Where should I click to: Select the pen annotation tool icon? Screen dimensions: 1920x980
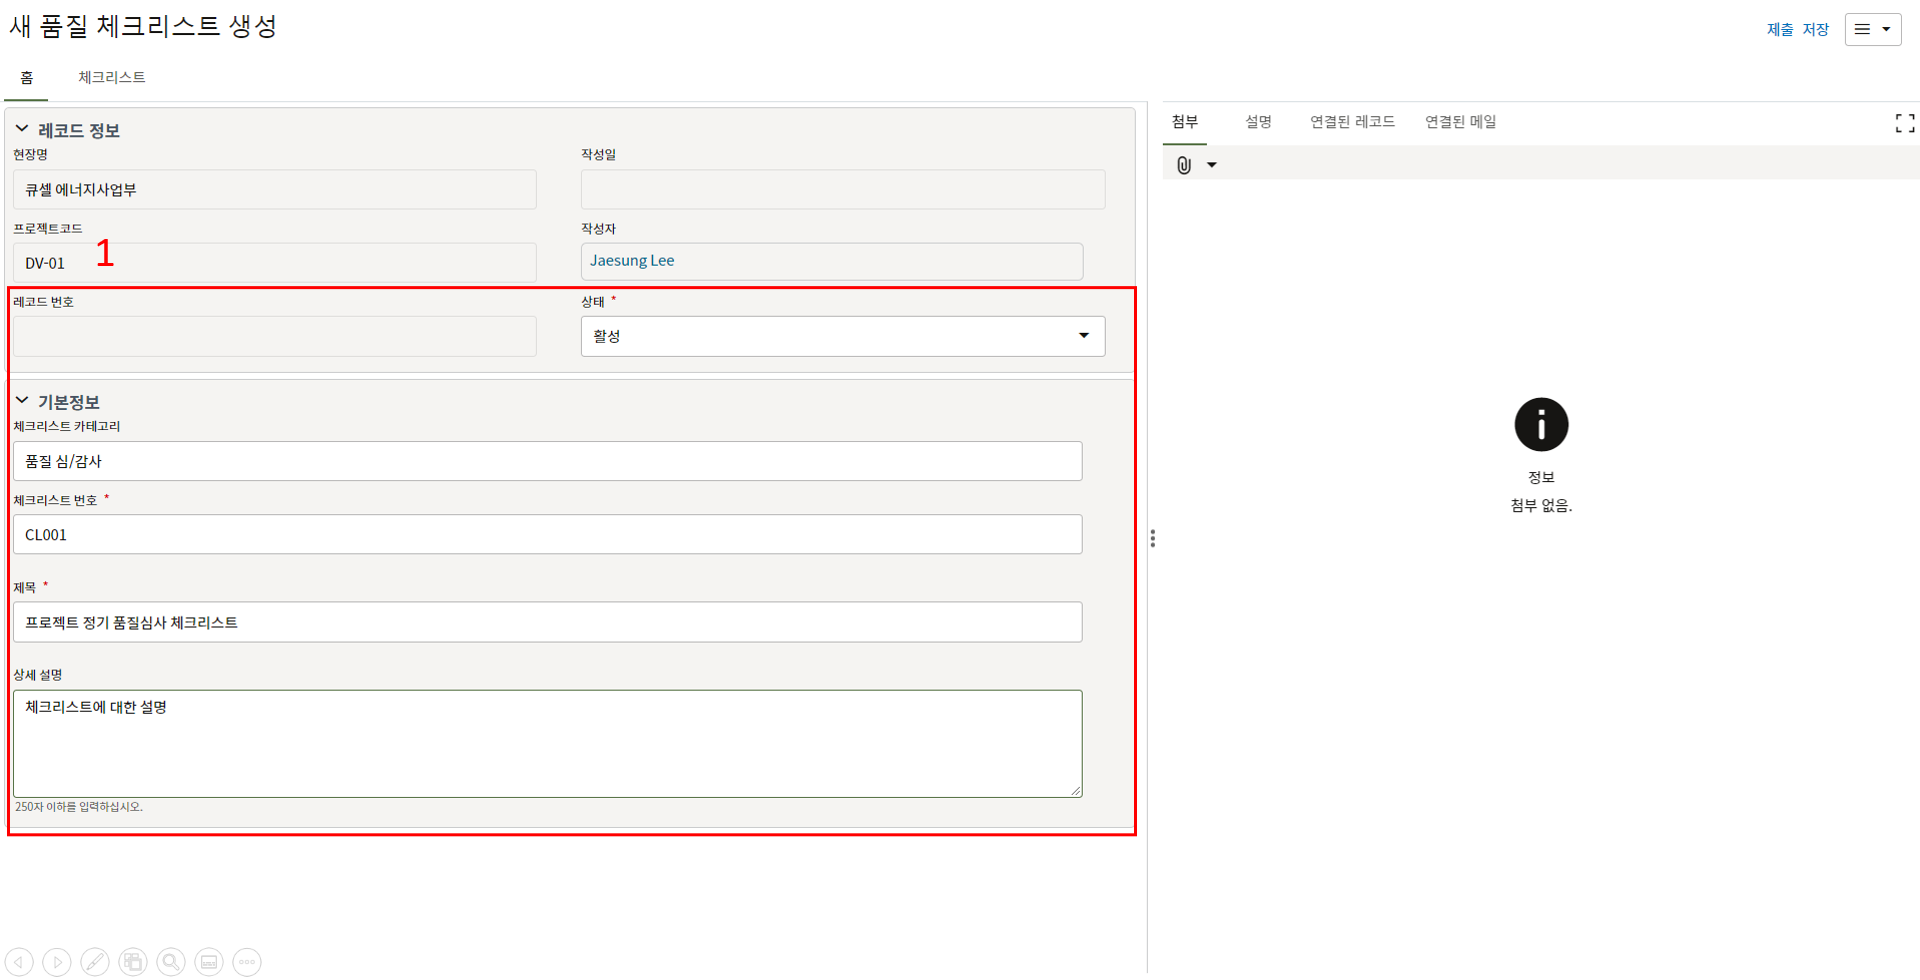point(95,962)
